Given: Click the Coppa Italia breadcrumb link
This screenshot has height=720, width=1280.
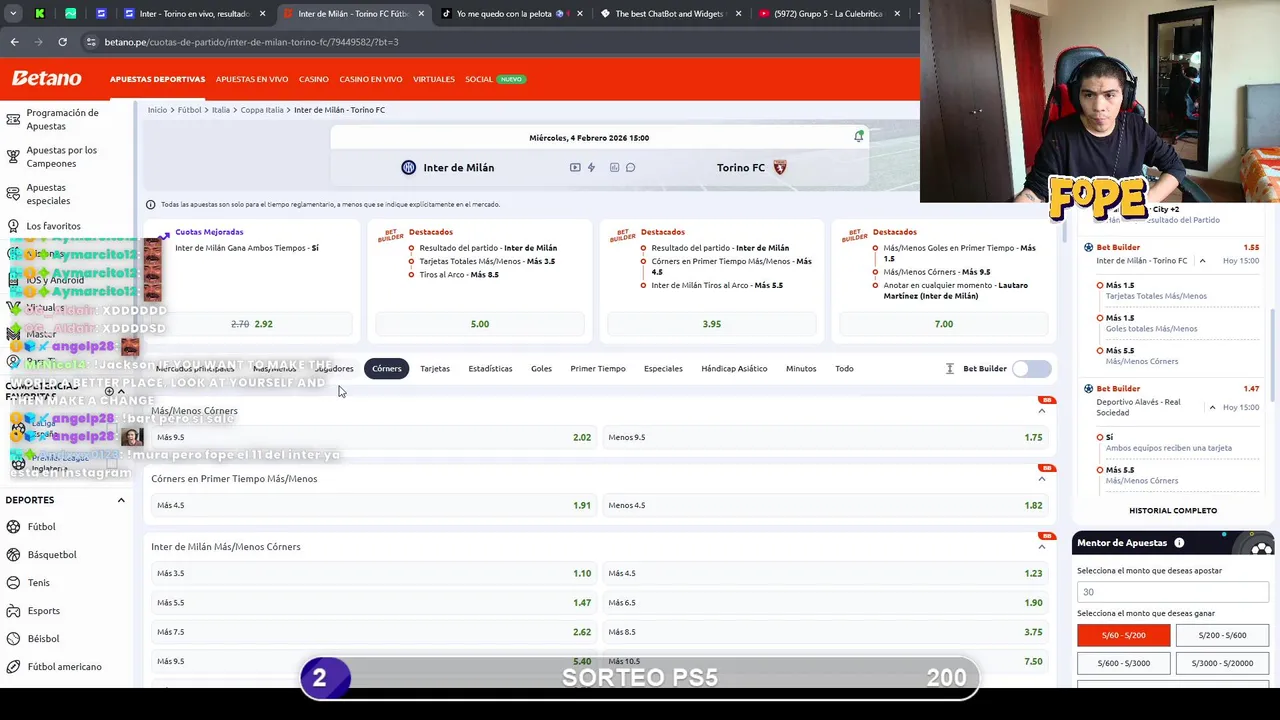Looking at the screenshot, I should 262,110.
